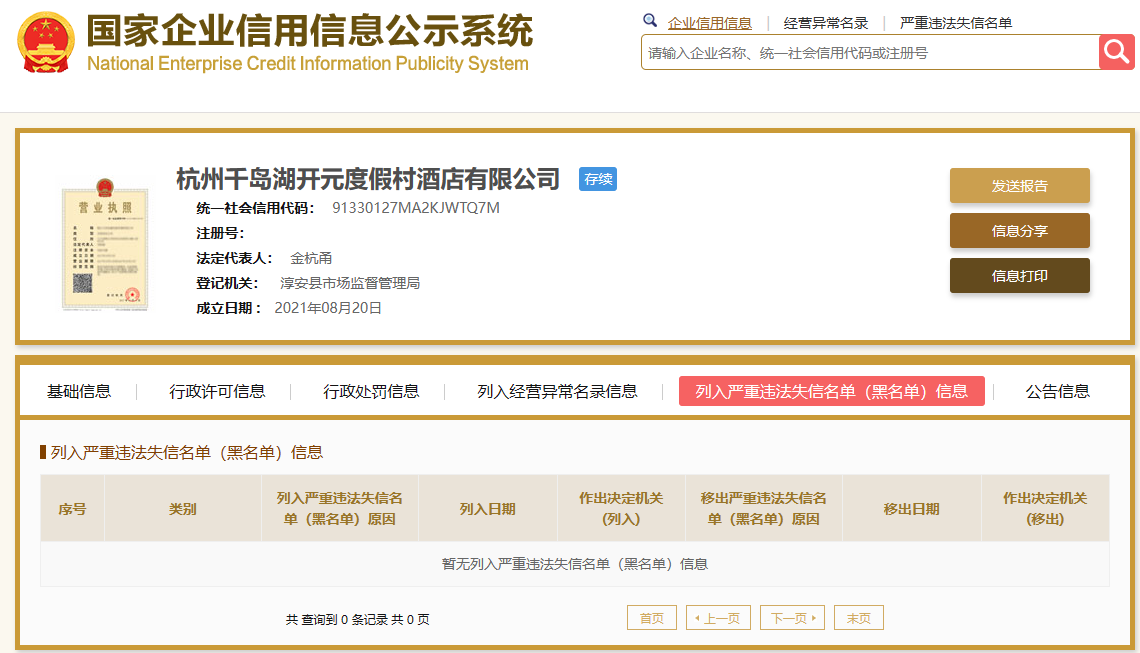The image size is (1140, 653).
Task: Click the 序号 column header
Action: (x=72, y=509)
